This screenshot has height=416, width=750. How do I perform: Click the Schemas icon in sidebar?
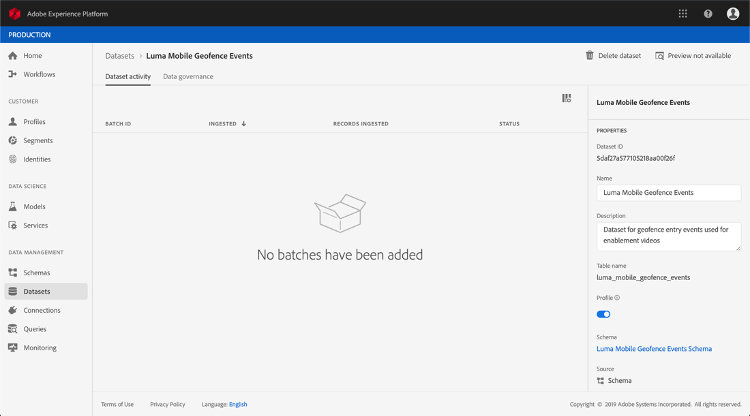pyautogui.click(x=13, y=273)
